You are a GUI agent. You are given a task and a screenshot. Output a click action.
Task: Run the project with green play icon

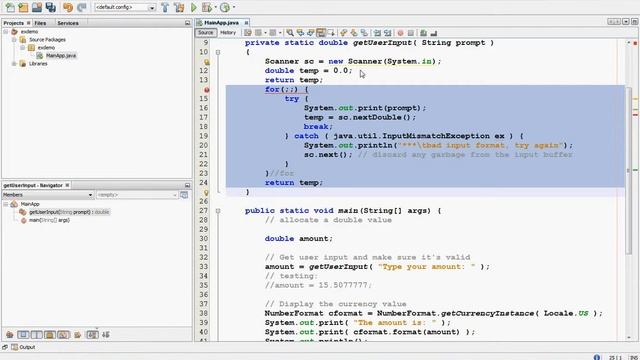[194, 7]
